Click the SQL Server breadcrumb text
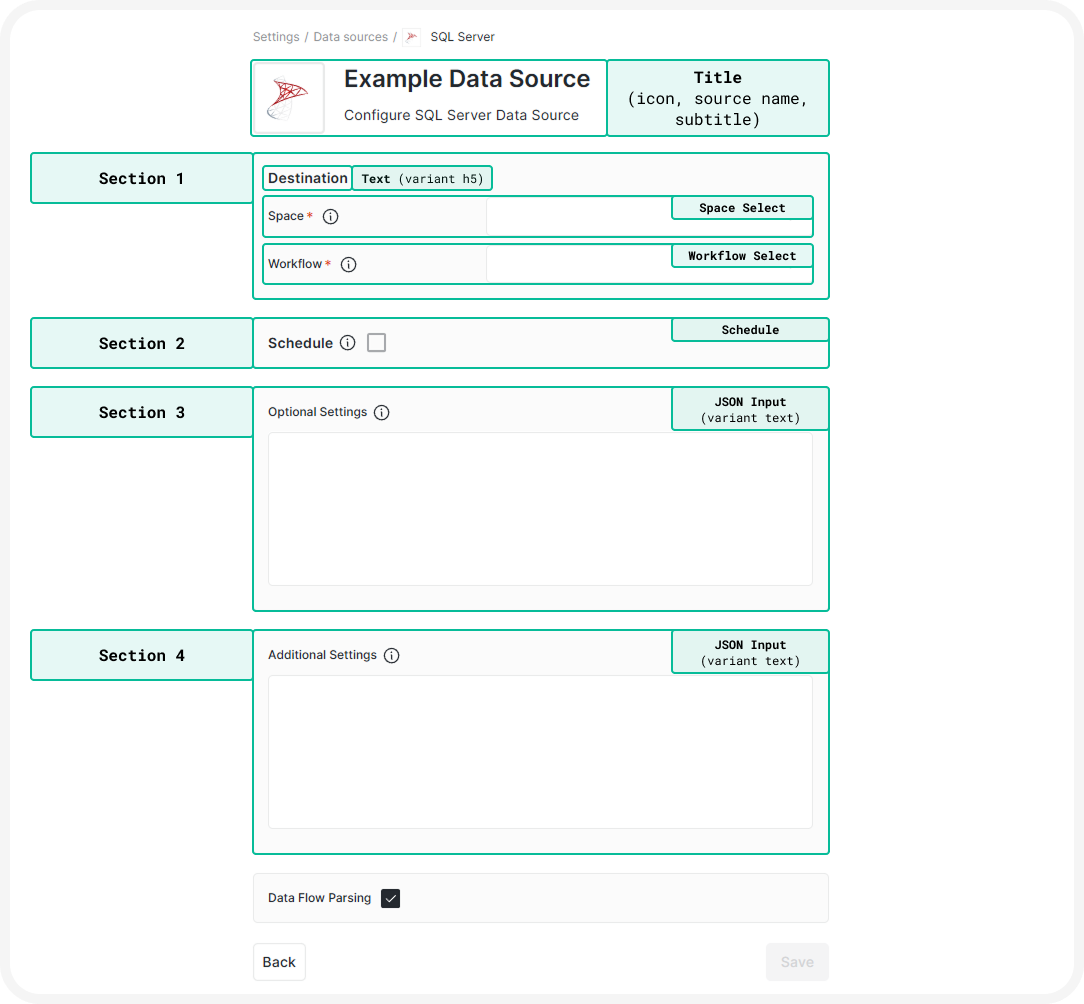Image resolution: width=1084 pixels, height=1004 pixels. point(462,37)
